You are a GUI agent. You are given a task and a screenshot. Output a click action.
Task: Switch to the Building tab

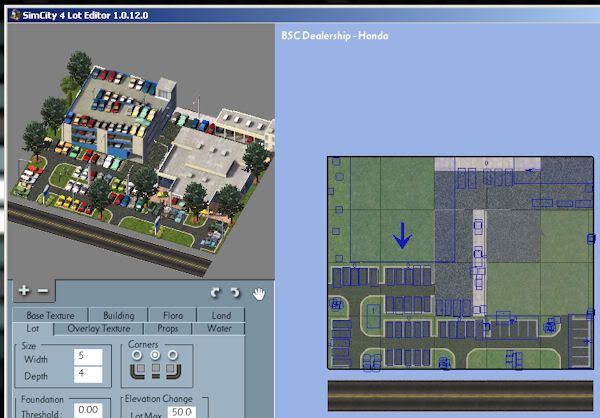(119, 315)
